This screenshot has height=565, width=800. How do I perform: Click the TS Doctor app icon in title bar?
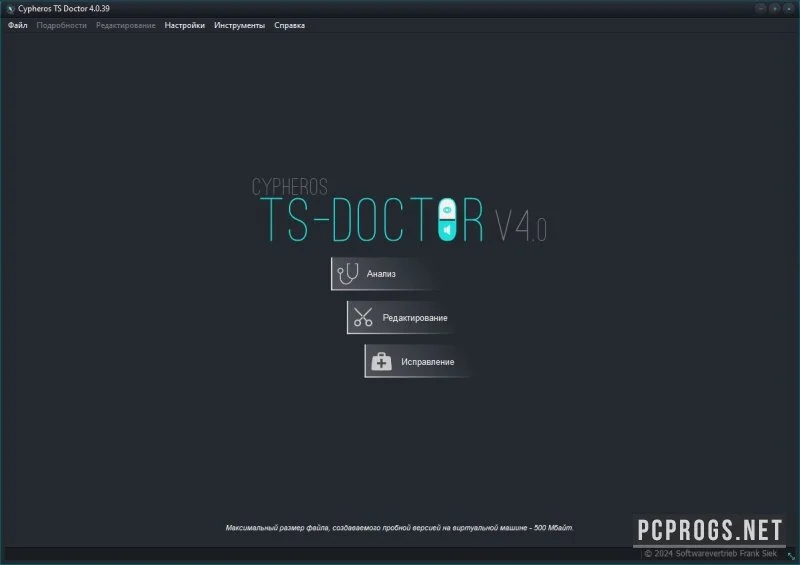point(10,9)
